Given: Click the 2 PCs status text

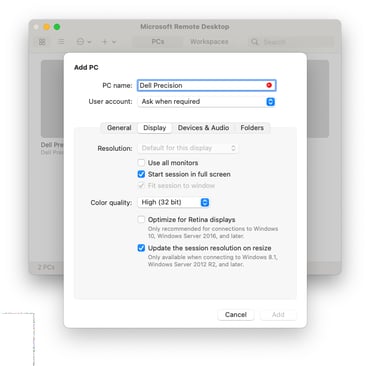Looking at the screenshot, I should click(46, 267).
